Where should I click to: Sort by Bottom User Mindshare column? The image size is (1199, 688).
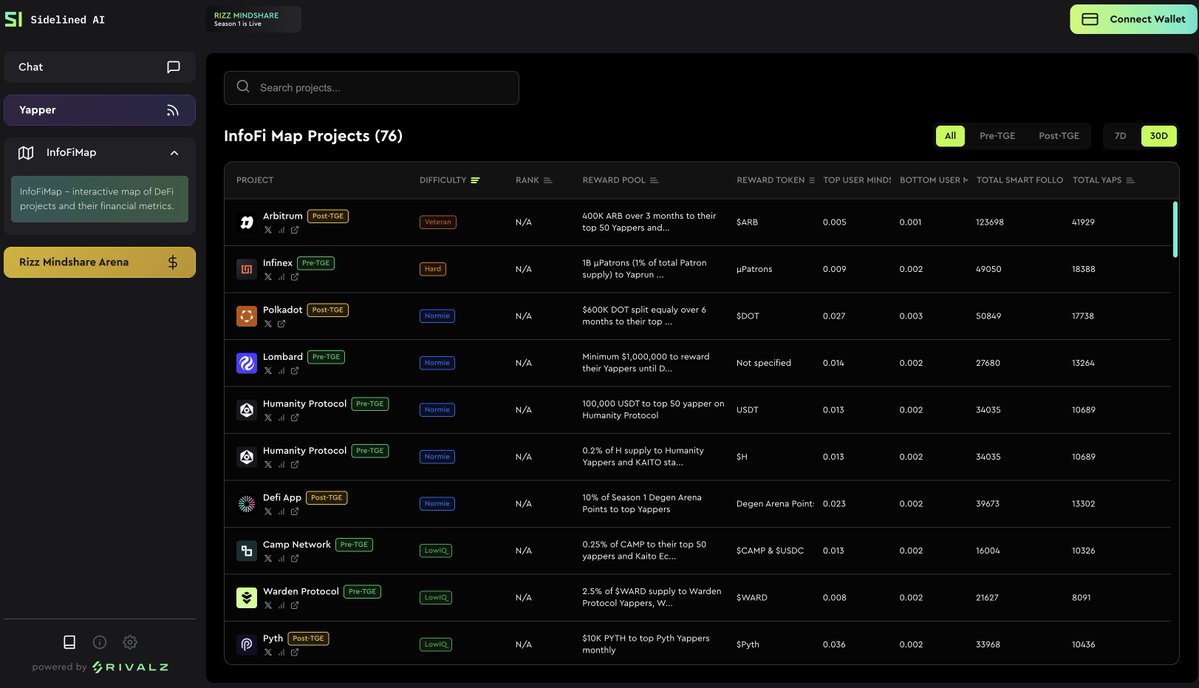click(x=934, y=180)
